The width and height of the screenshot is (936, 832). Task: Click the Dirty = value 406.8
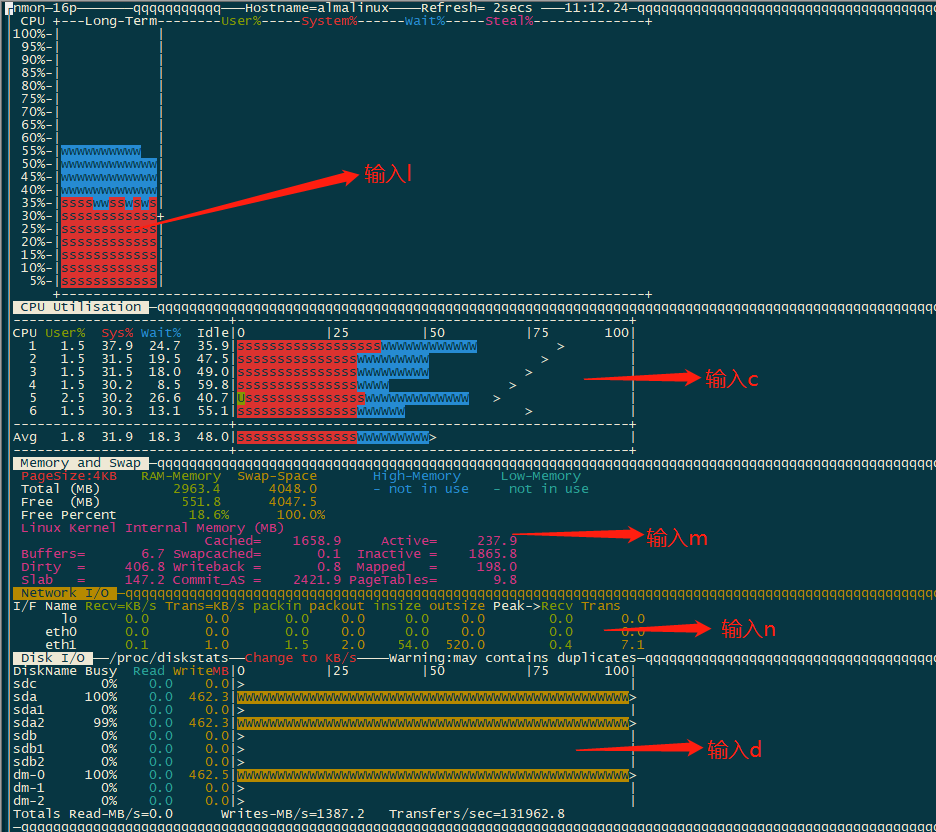145,568
